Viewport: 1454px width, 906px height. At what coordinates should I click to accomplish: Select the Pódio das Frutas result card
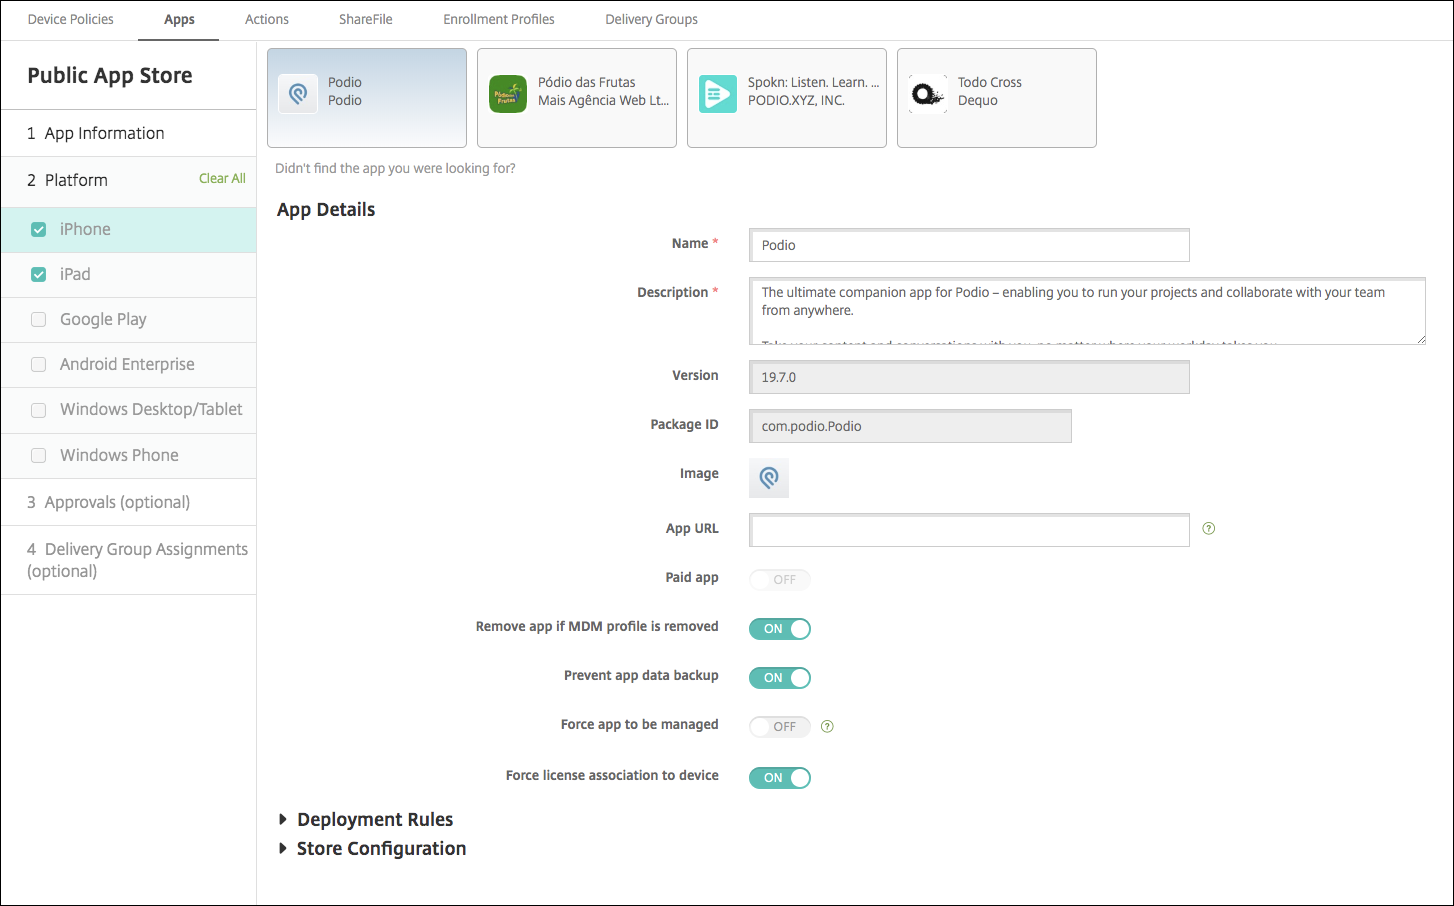(577, 98)
